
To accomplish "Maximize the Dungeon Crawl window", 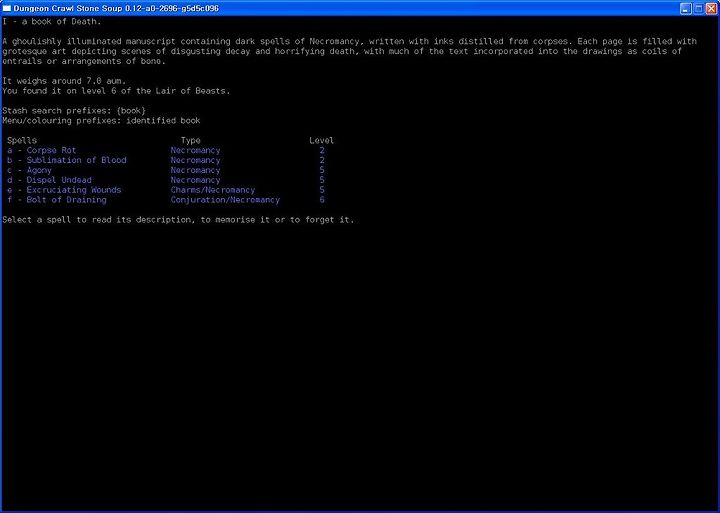I will tap(698, 8).
